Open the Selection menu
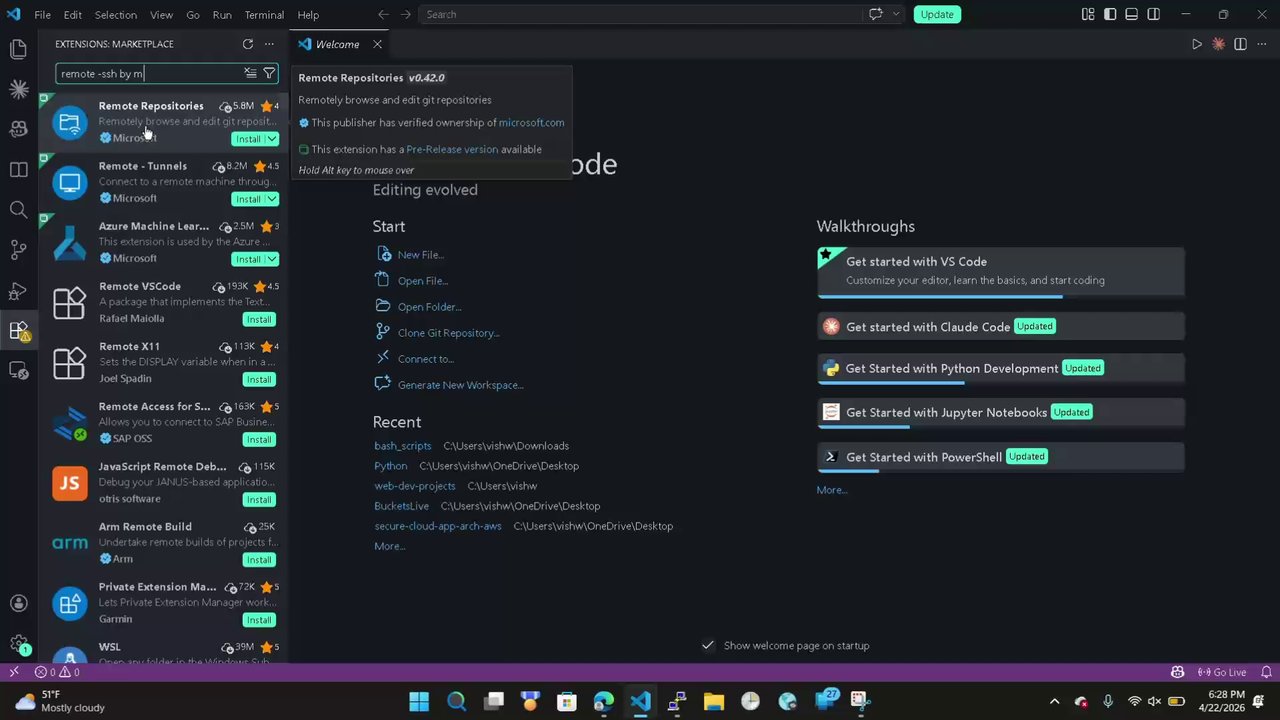The height and width of the screenshot is (720, 1280). [x=116, y=14]
